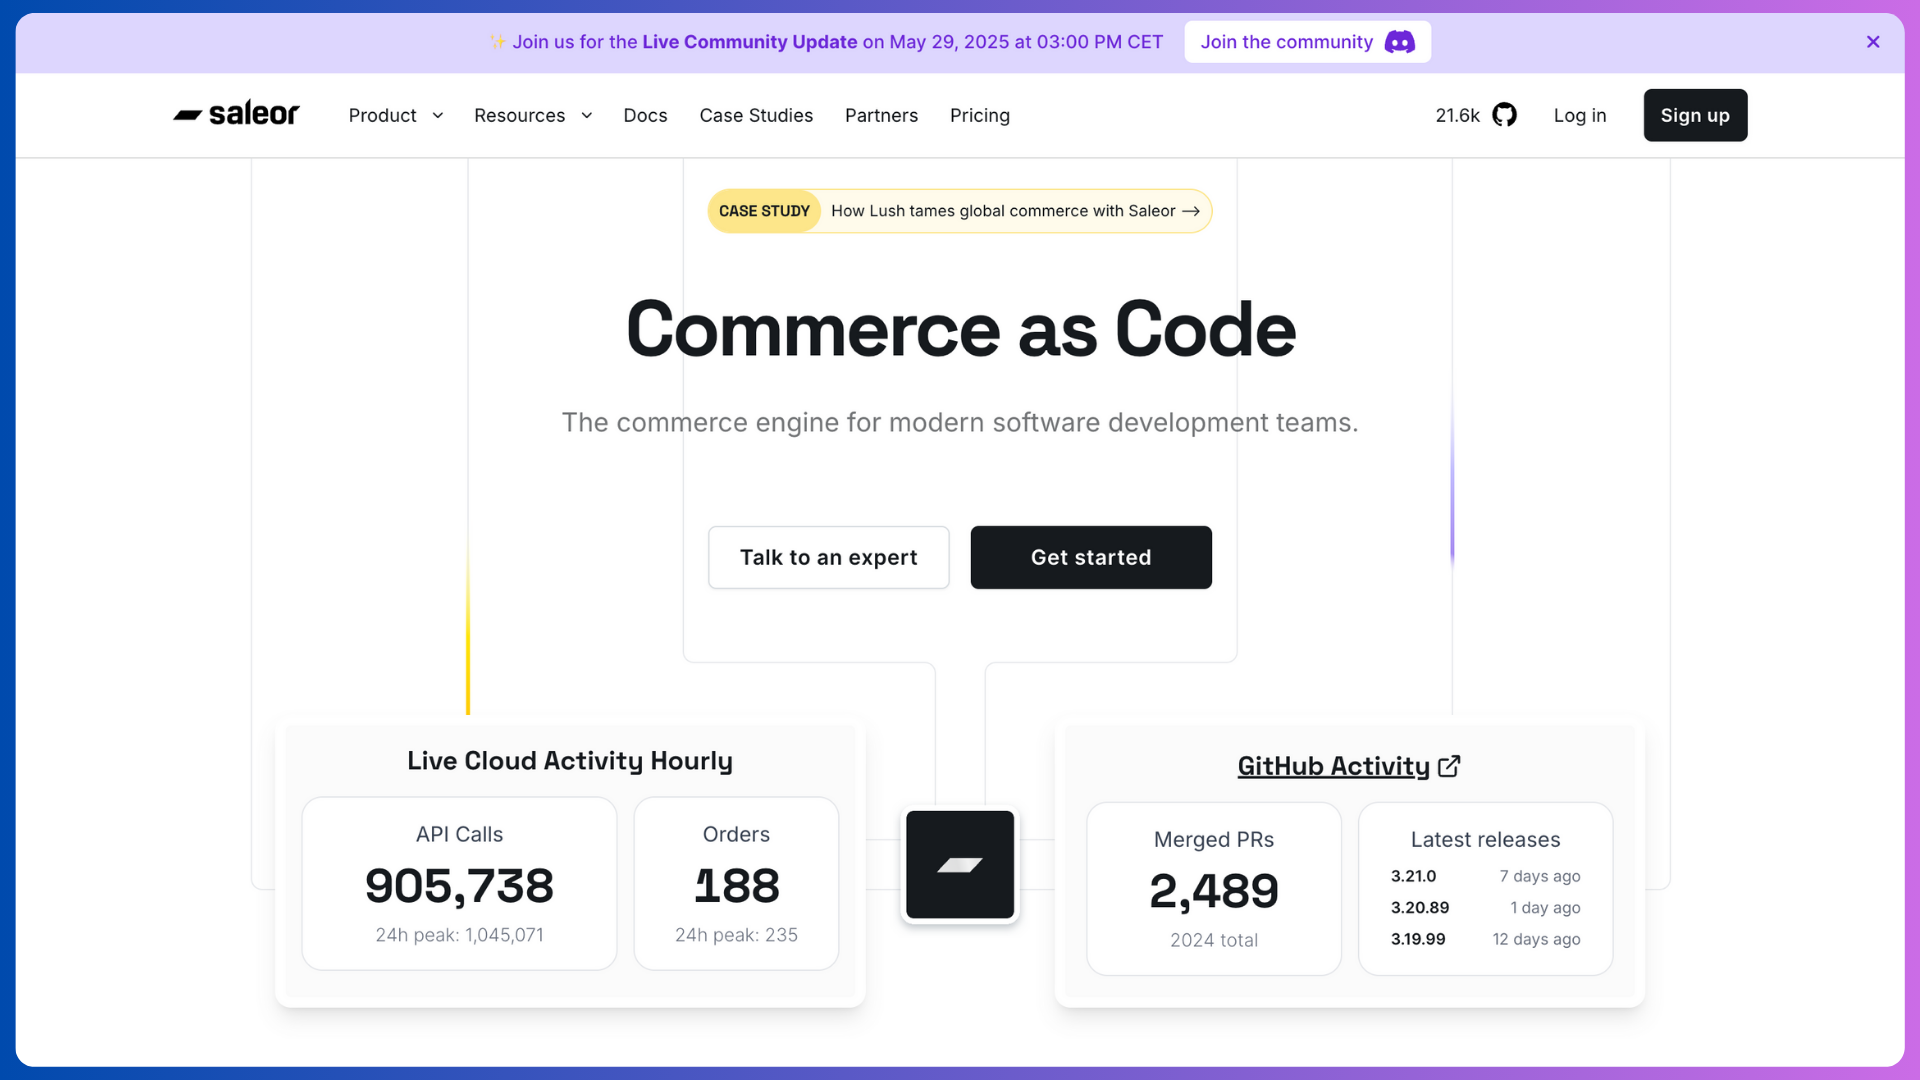
Task: Click the 24h peak: 235 text
Action: point(736,935)
